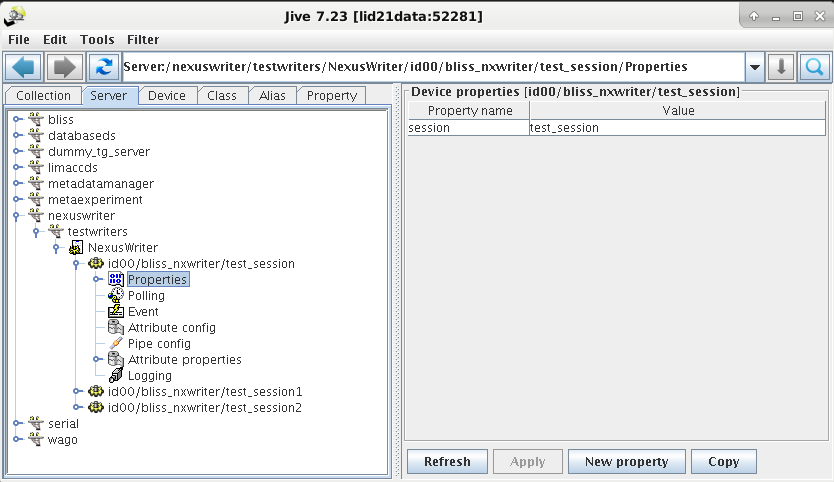
Task: Open the Edit menu
Action: click(x=55, y=40)
